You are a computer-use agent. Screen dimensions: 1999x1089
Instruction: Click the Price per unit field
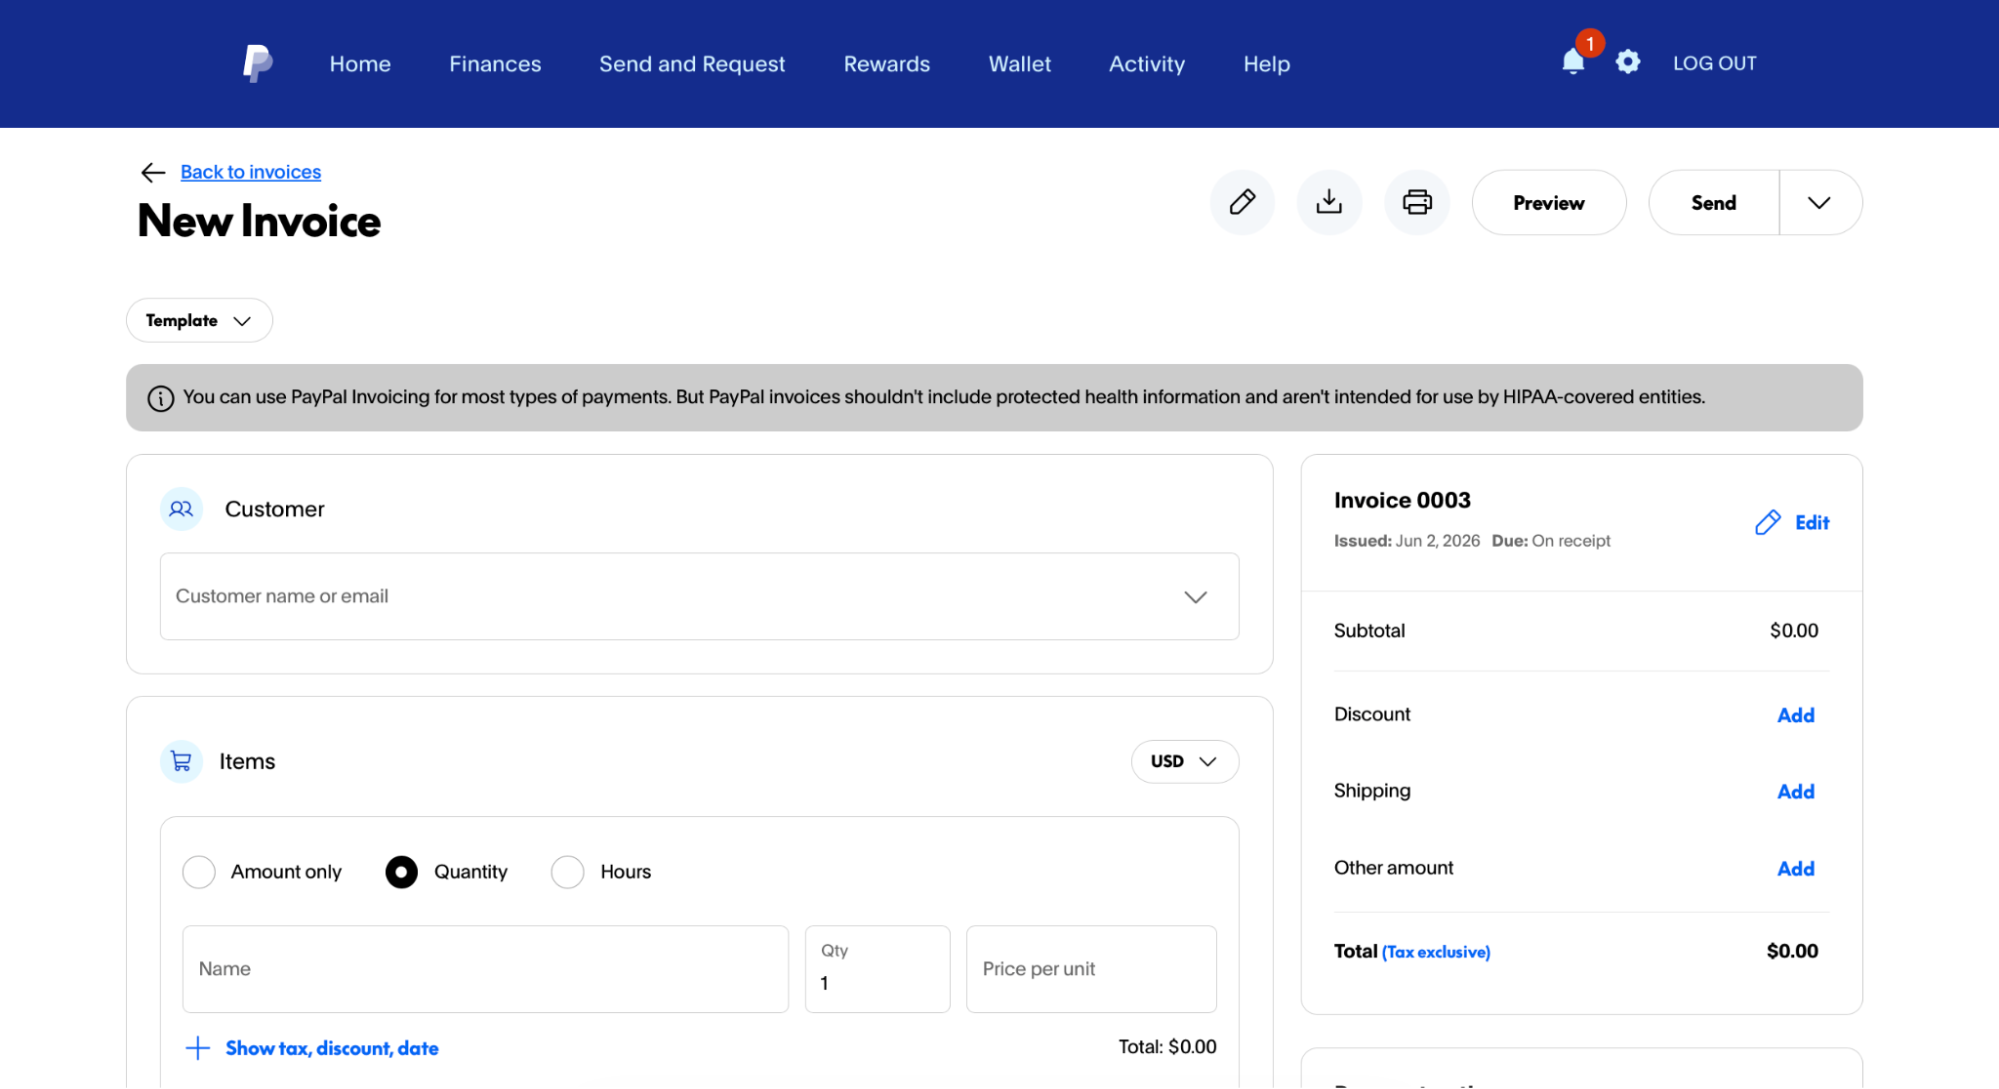[1091, 969]
